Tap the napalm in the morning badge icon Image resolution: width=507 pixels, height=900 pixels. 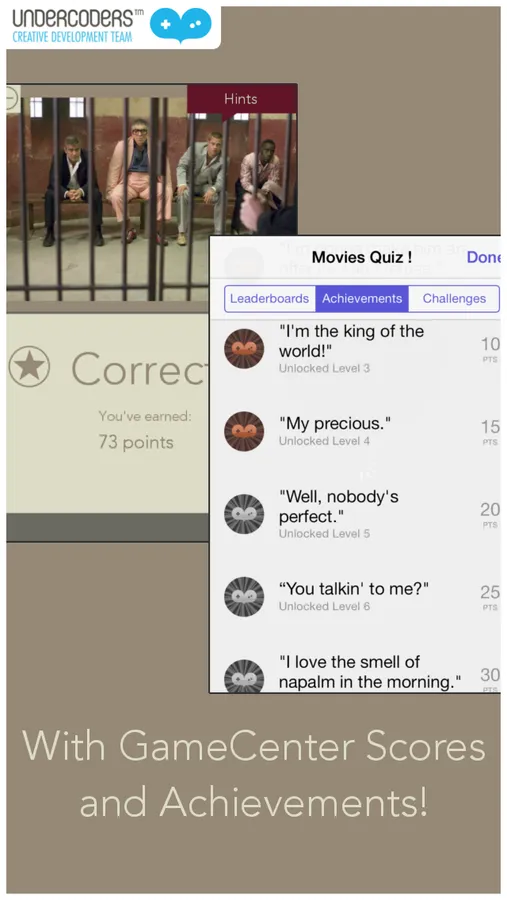pyautogui.click(x=244, y=676)
